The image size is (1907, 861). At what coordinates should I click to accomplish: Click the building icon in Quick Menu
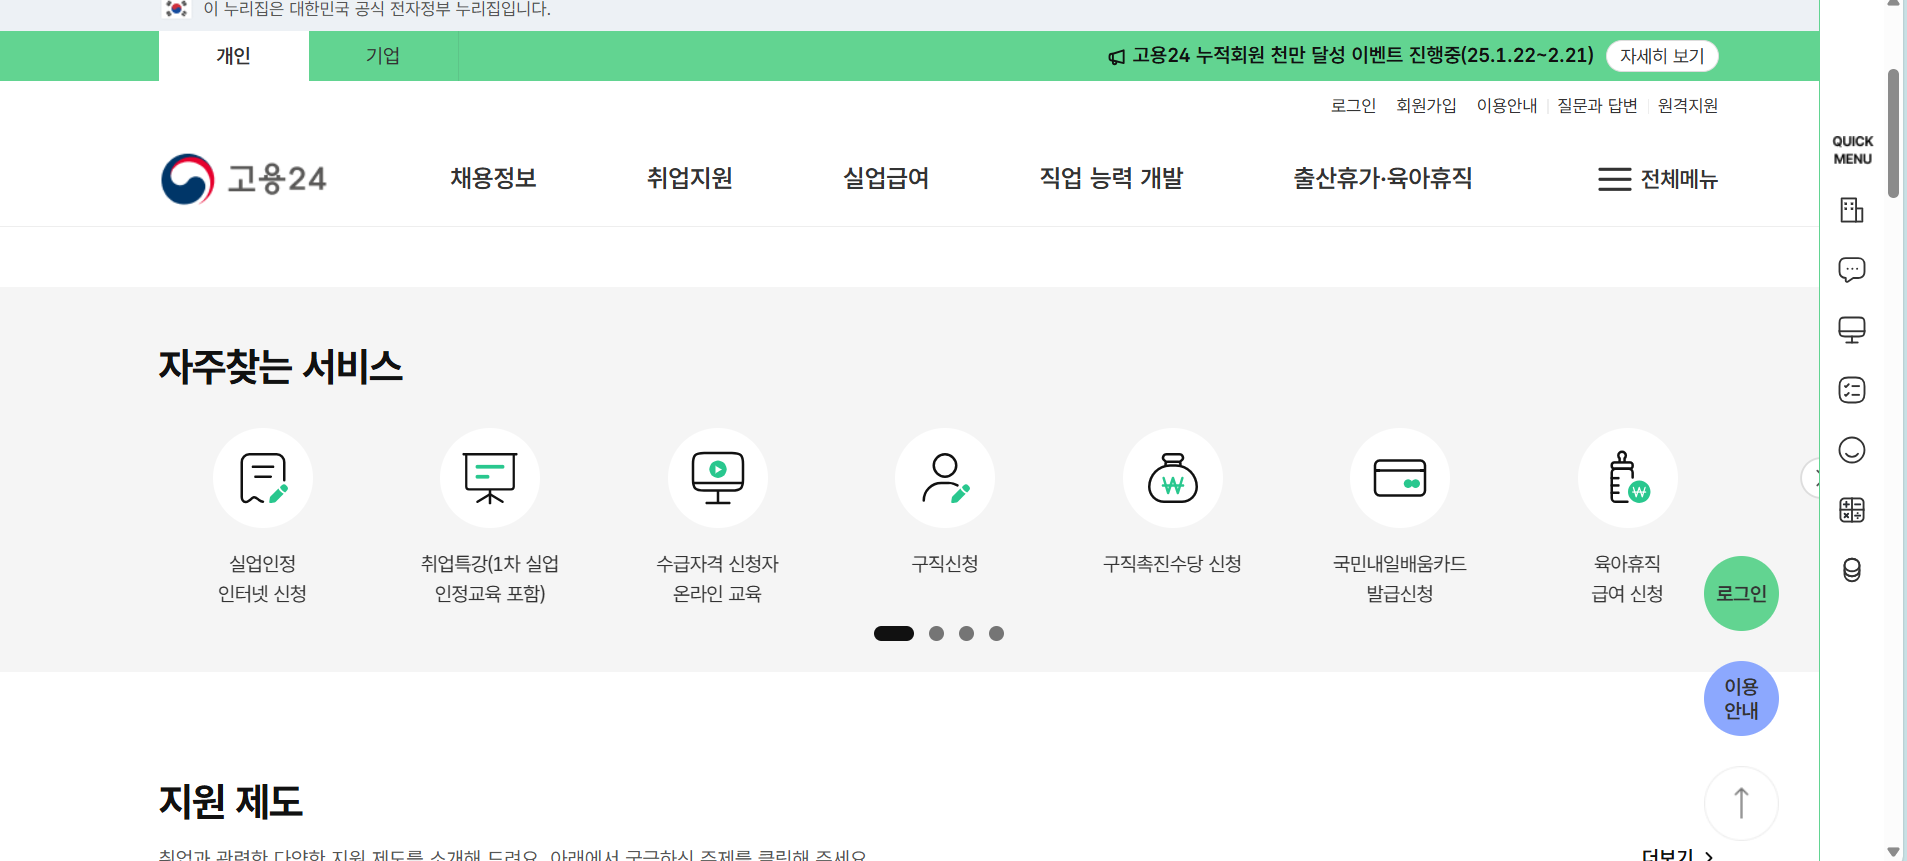[1852, 210]
